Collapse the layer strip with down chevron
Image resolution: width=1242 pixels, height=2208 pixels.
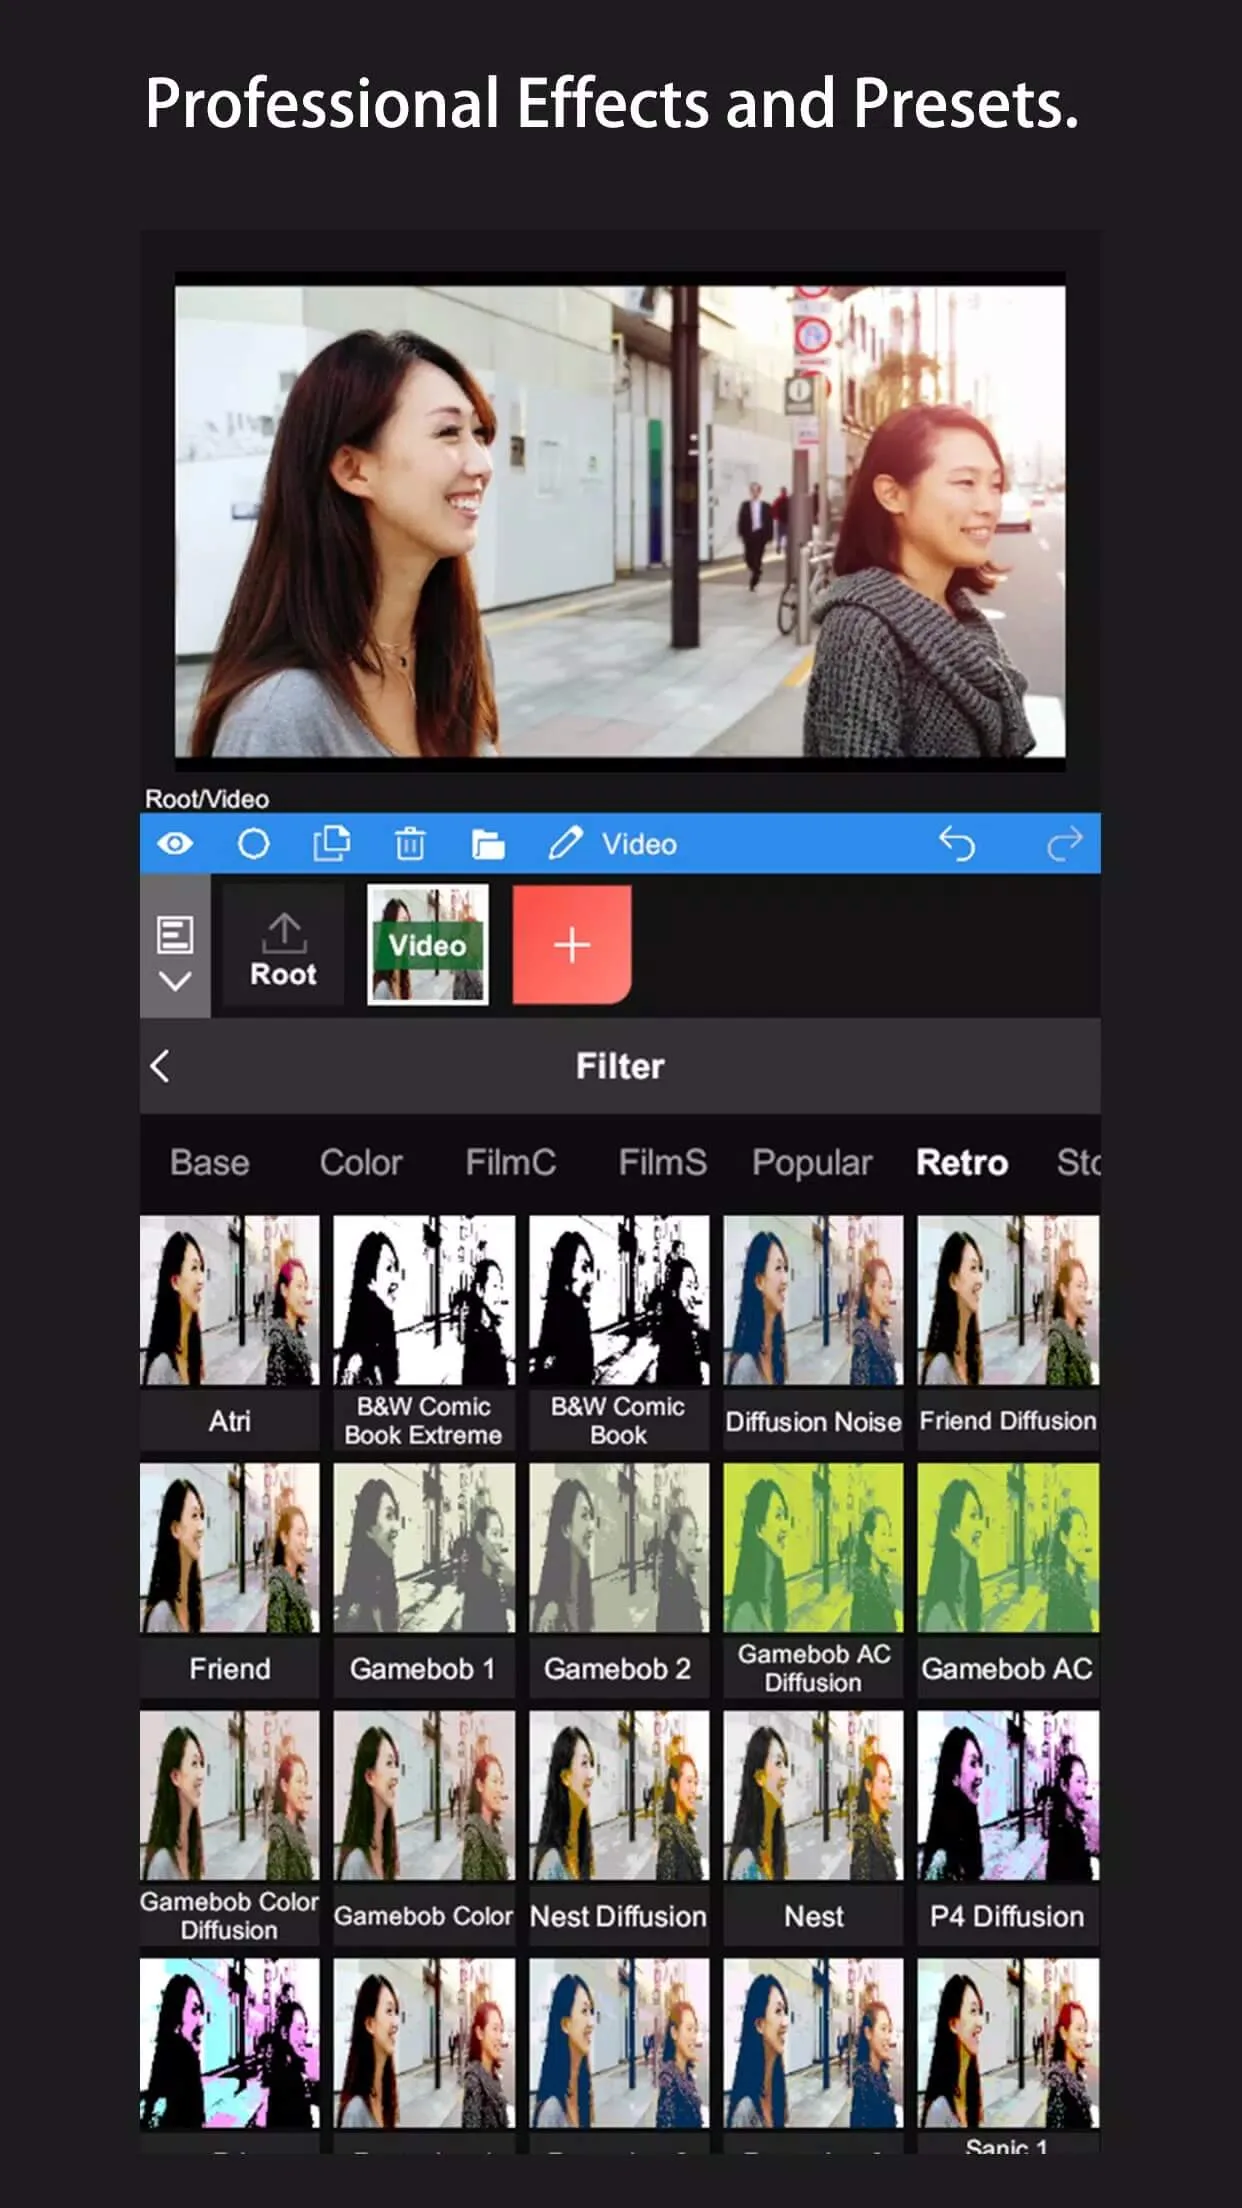click(175, 982)
